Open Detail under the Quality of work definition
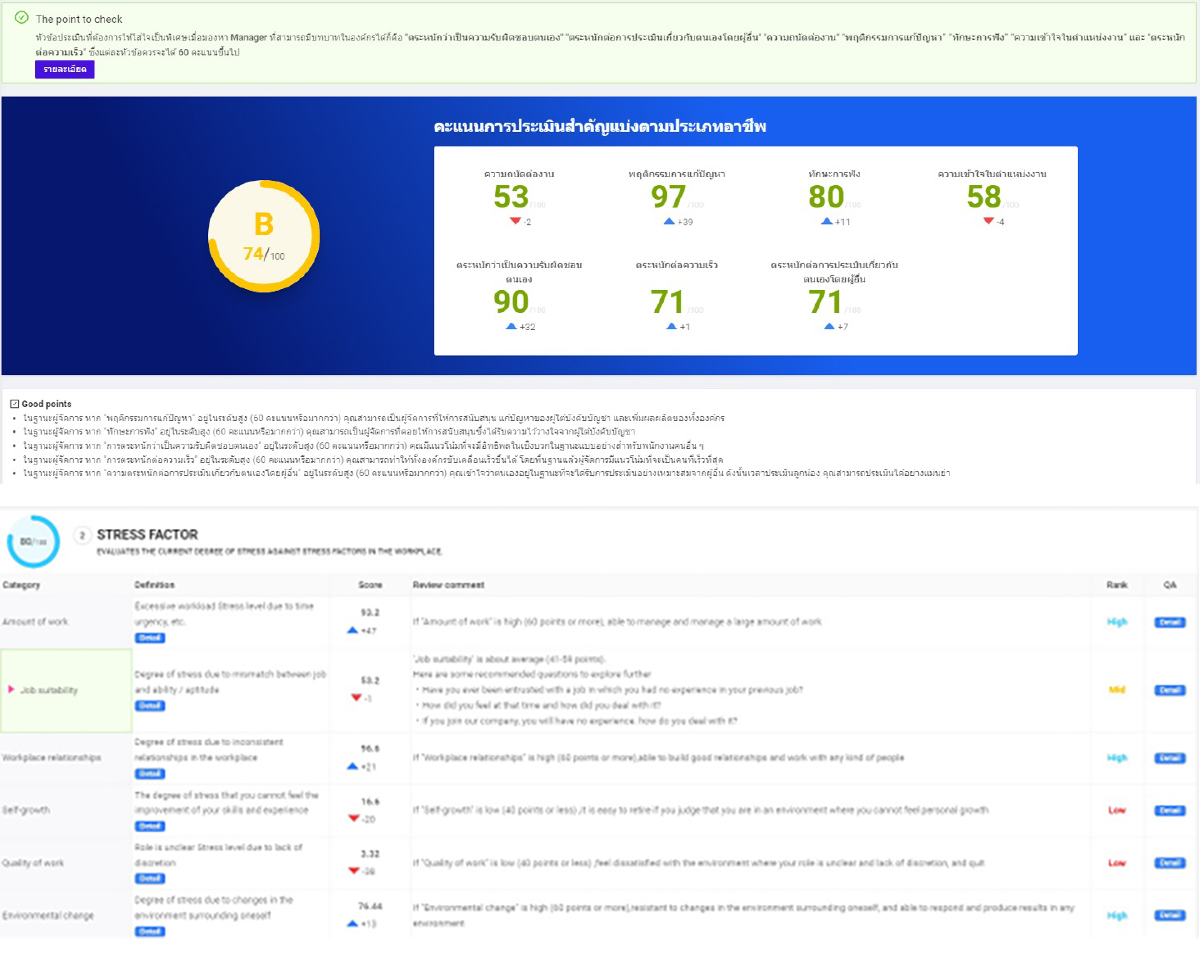Image resolution: width=1200 pixels, height=958 pixels. [150, 878]
